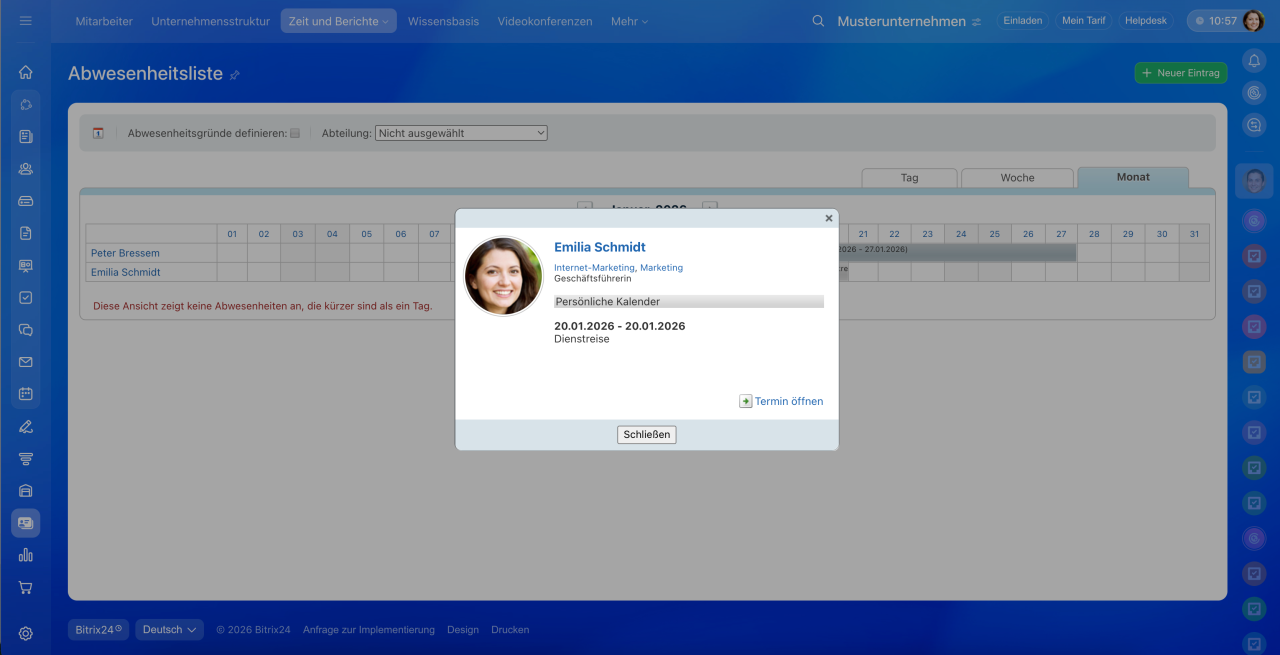Click the search magnifier icon in top bar

(x=818, y=21)
